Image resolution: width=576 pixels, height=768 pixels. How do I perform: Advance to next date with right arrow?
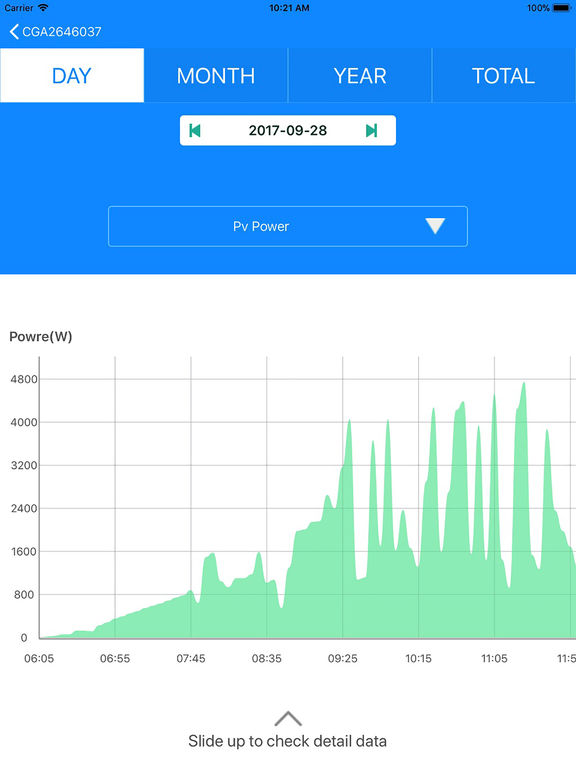371,131
